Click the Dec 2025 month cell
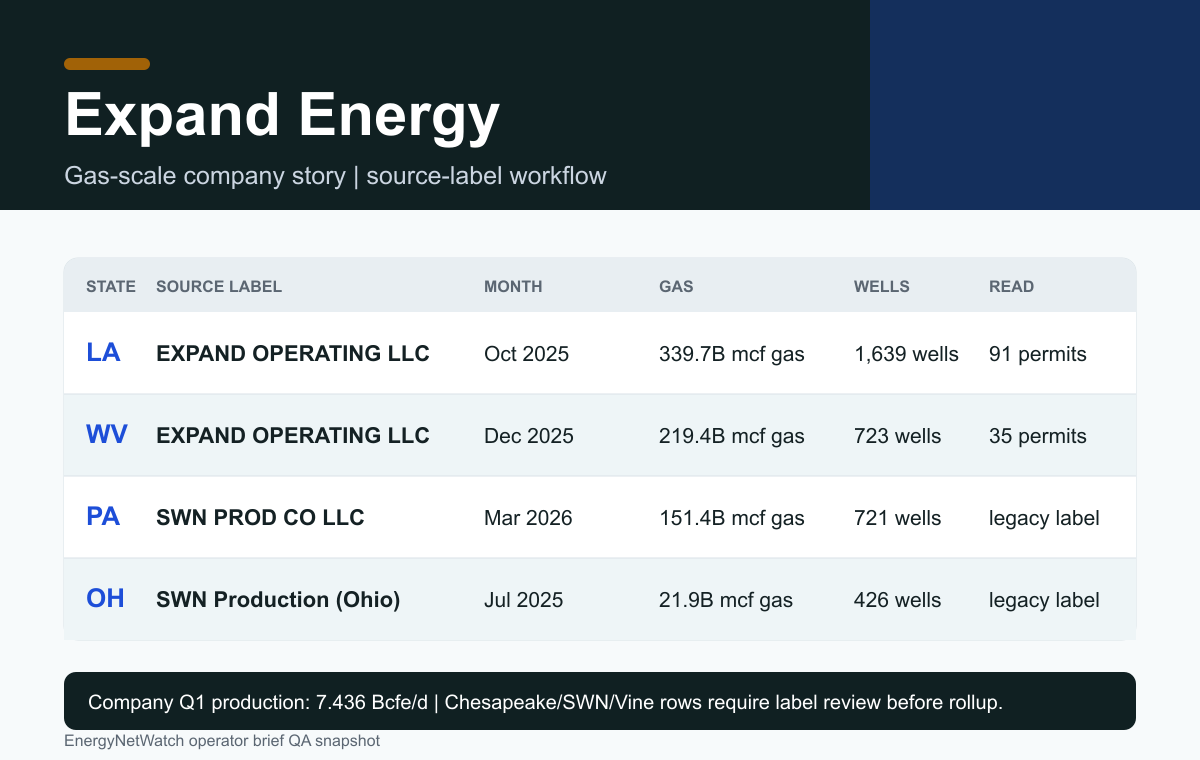Viewport: 1200px width, 760px height. coord(529,436)
